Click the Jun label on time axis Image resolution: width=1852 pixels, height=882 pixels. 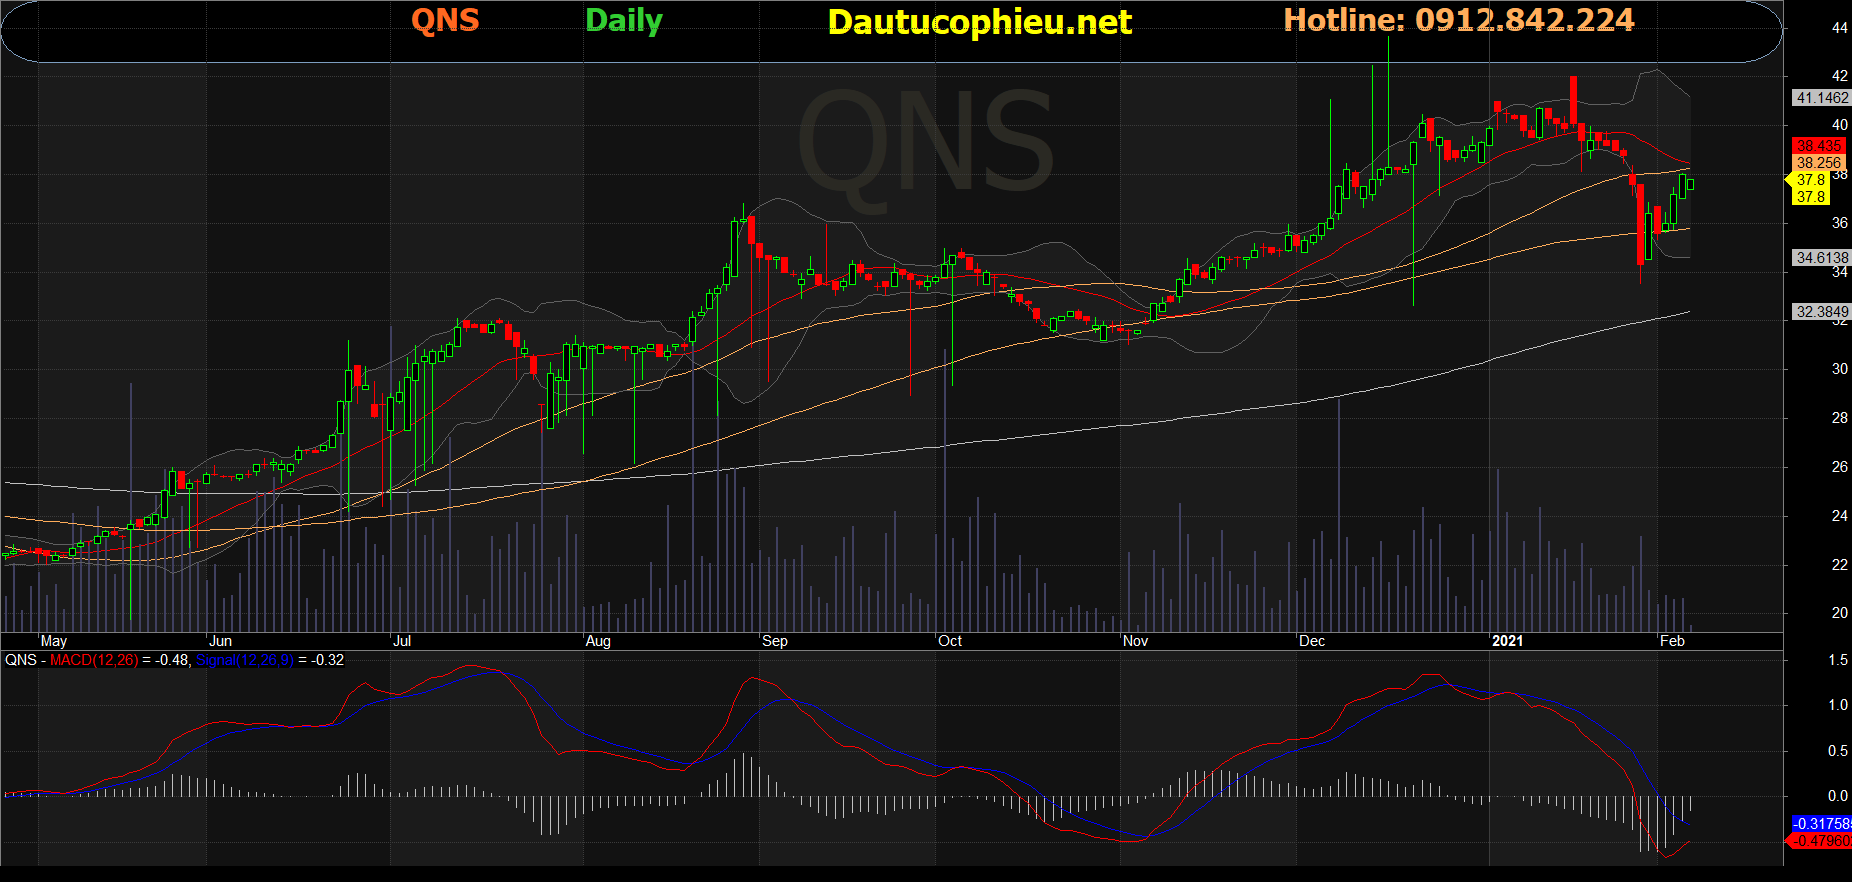pyautogui.click(x=220, y=641)
